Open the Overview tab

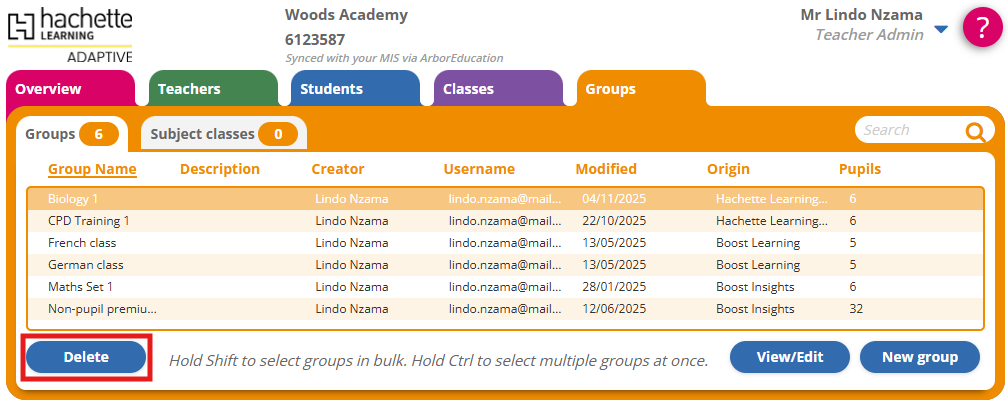(x=48, y=89)
